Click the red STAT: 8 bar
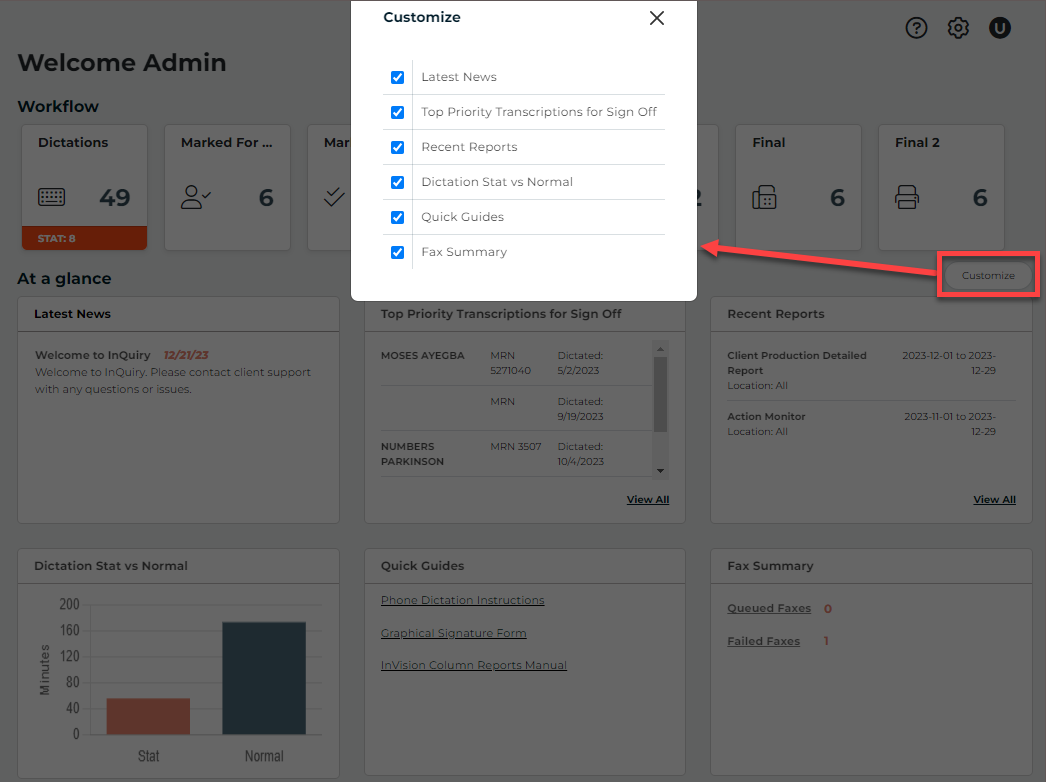The width and height of the screenshot is (1046, 782). [84, 238]
